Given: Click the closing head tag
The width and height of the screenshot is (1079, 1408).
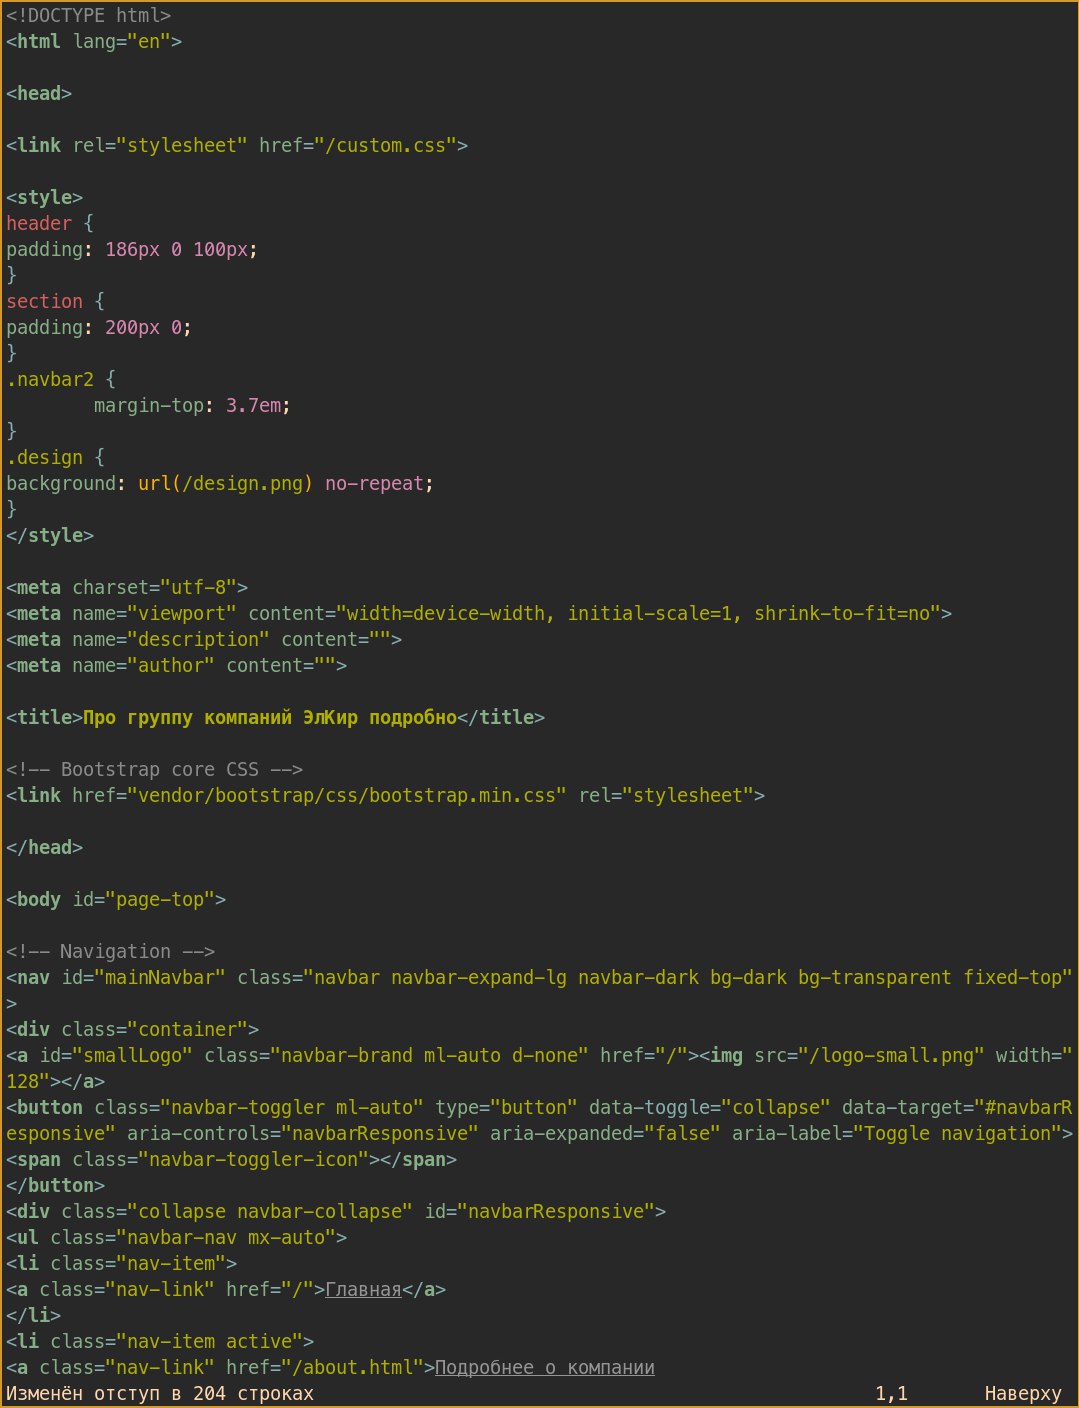Looking at the screenshot, I should pyautogui.click(x=44, y=847).
